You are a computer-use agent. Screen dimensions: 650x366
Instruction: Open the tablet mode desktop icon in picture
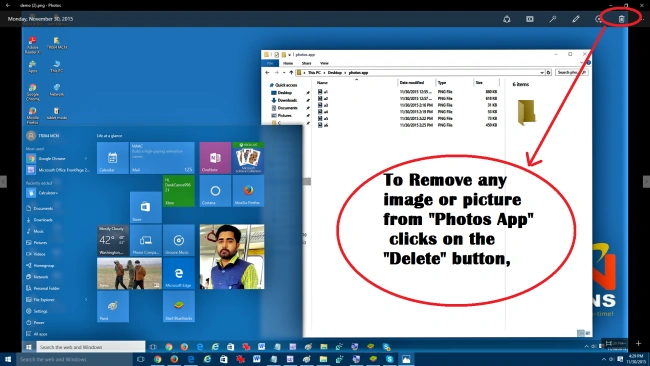[x=57, y=114]
